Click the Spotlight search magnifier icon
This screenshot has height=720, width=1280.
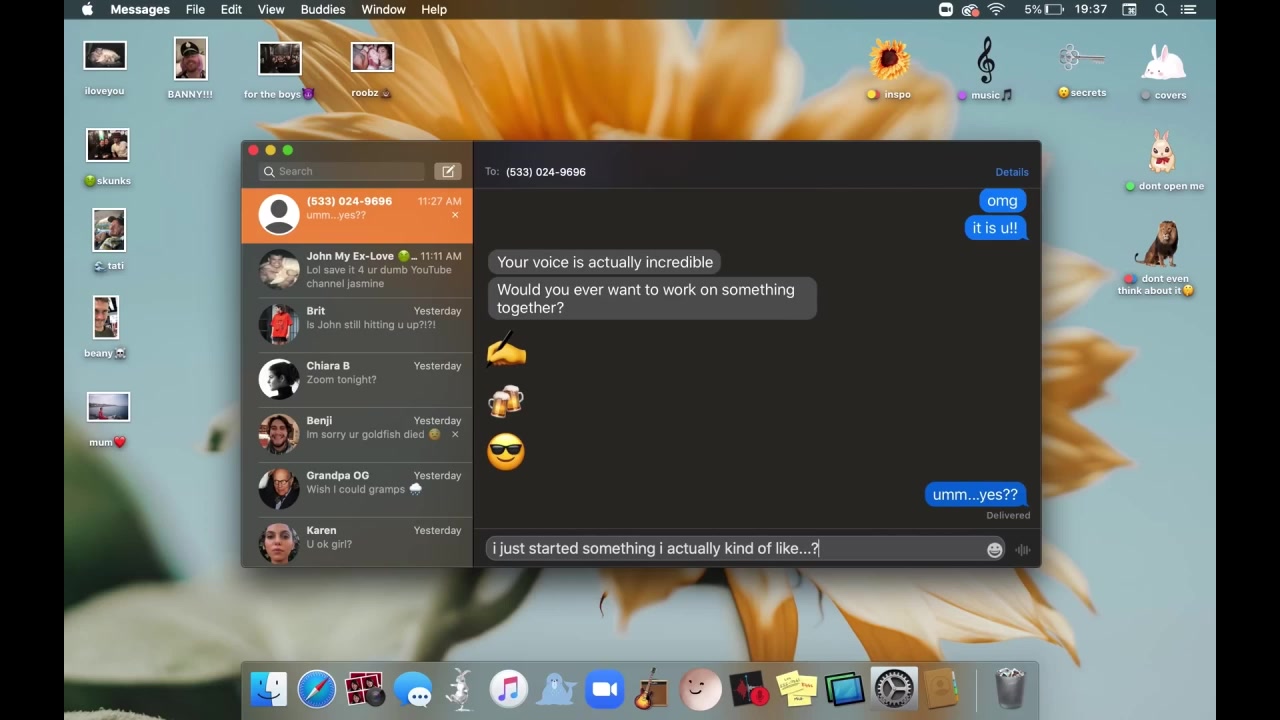click(1161, 9)
